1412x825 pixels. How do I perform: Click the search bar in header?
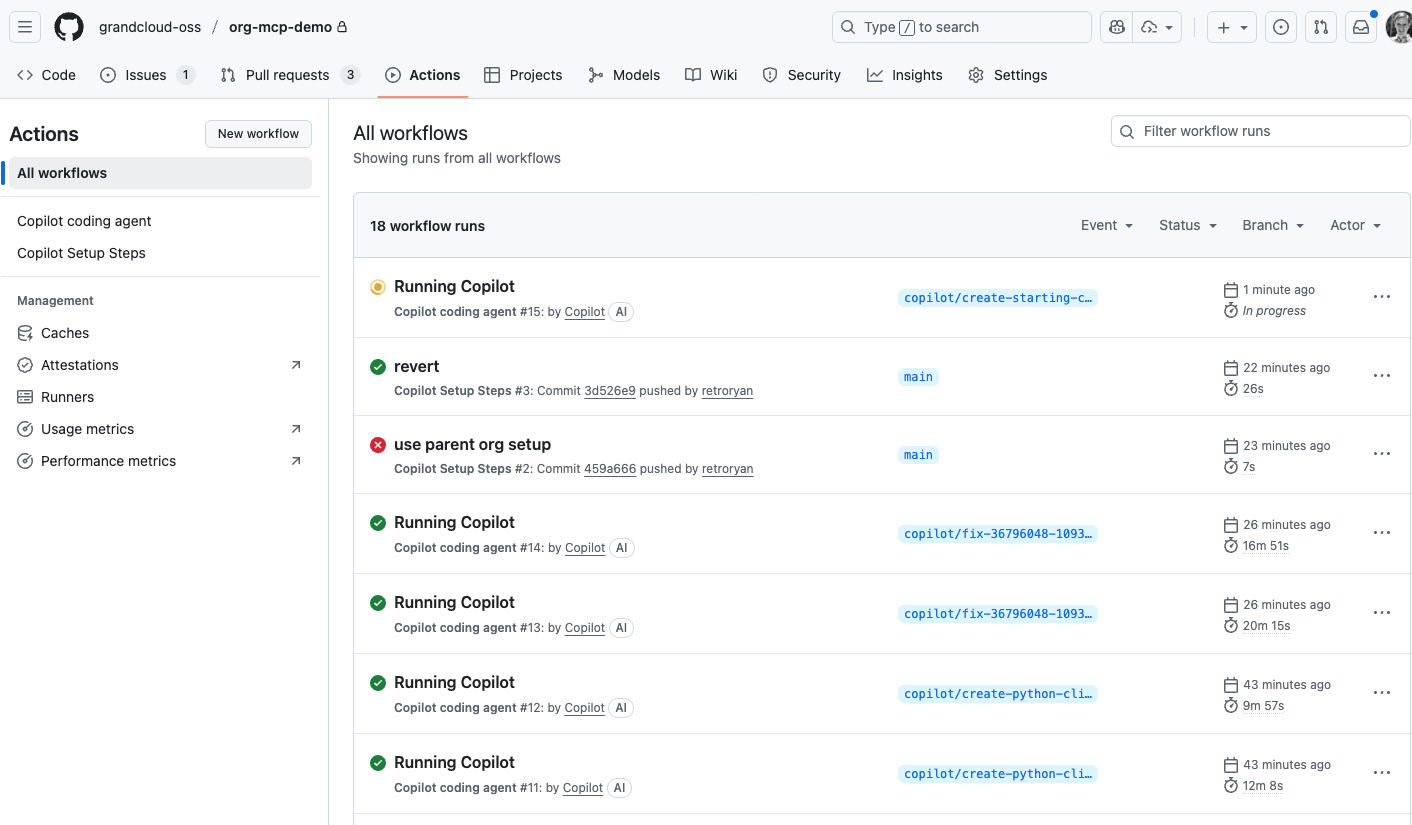(961, 27)
